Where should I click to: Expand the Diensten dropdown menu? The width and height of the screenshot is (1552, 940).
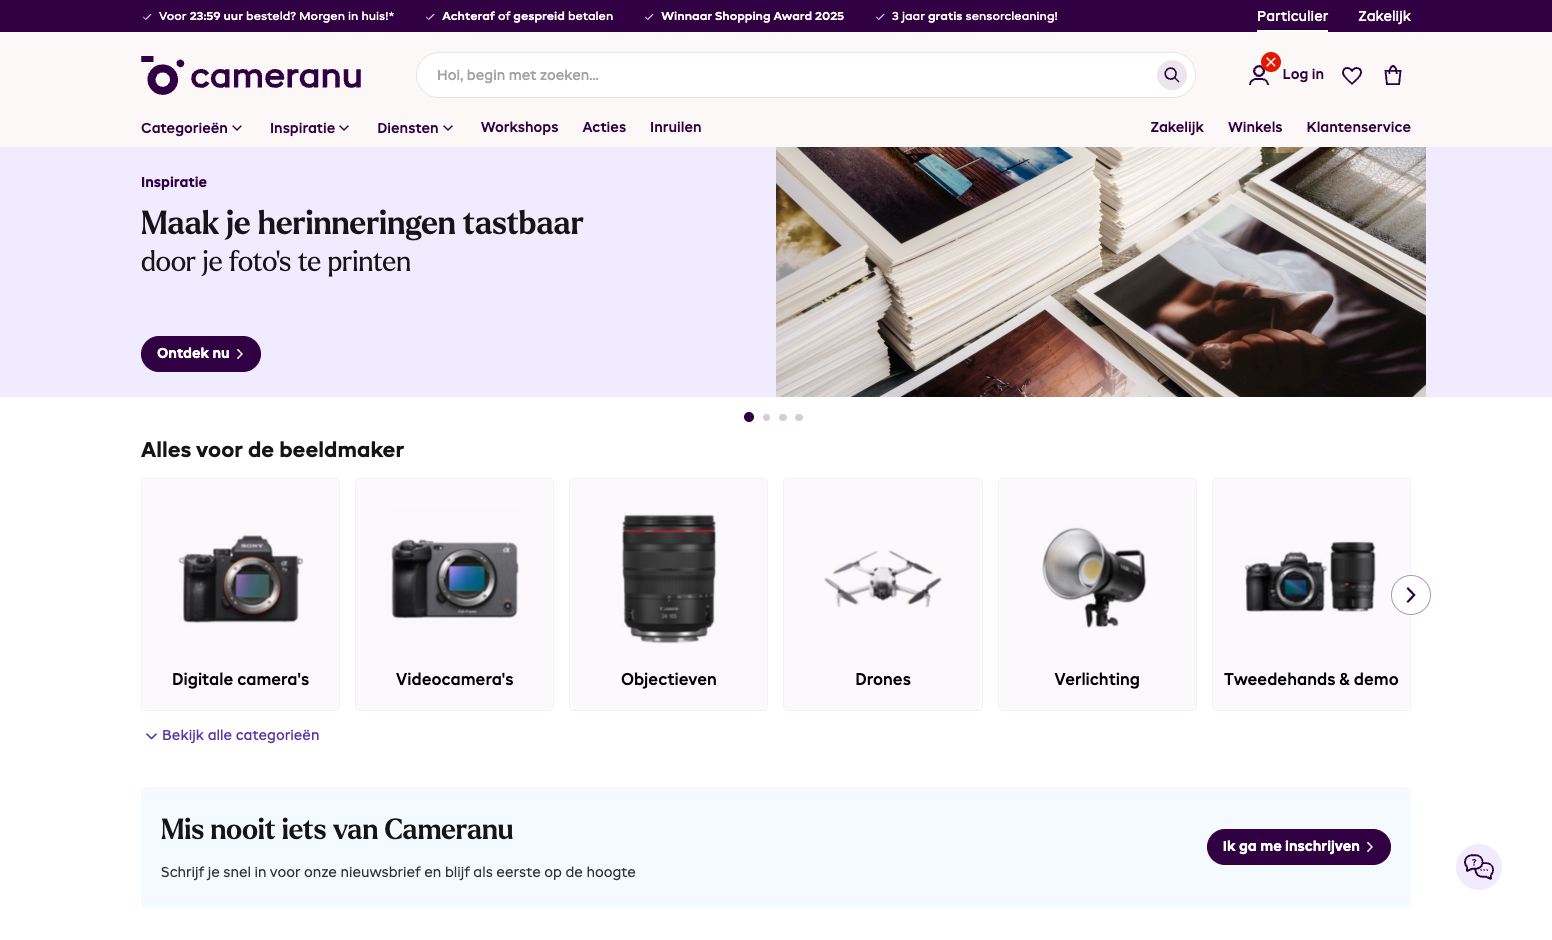tap(415, 128)
